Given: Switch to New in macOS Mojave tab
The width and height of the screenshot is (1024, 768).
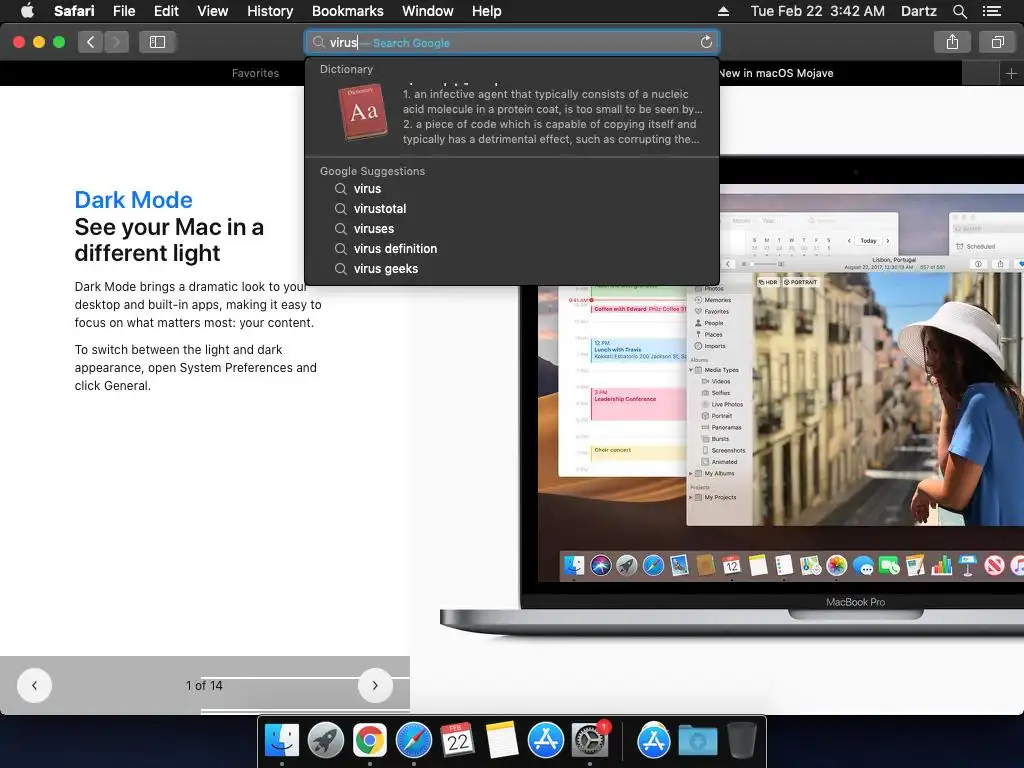Looking at the screenshot, I should [776, 73].
